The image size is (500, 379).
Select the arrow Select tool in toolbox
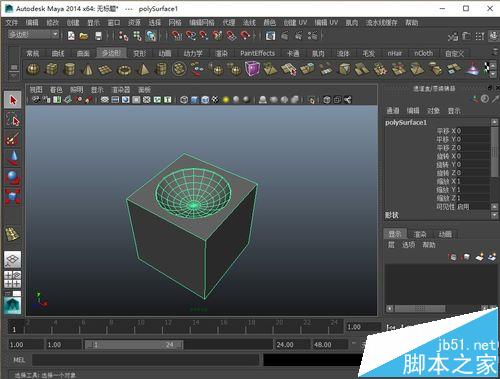click(13, 100)
